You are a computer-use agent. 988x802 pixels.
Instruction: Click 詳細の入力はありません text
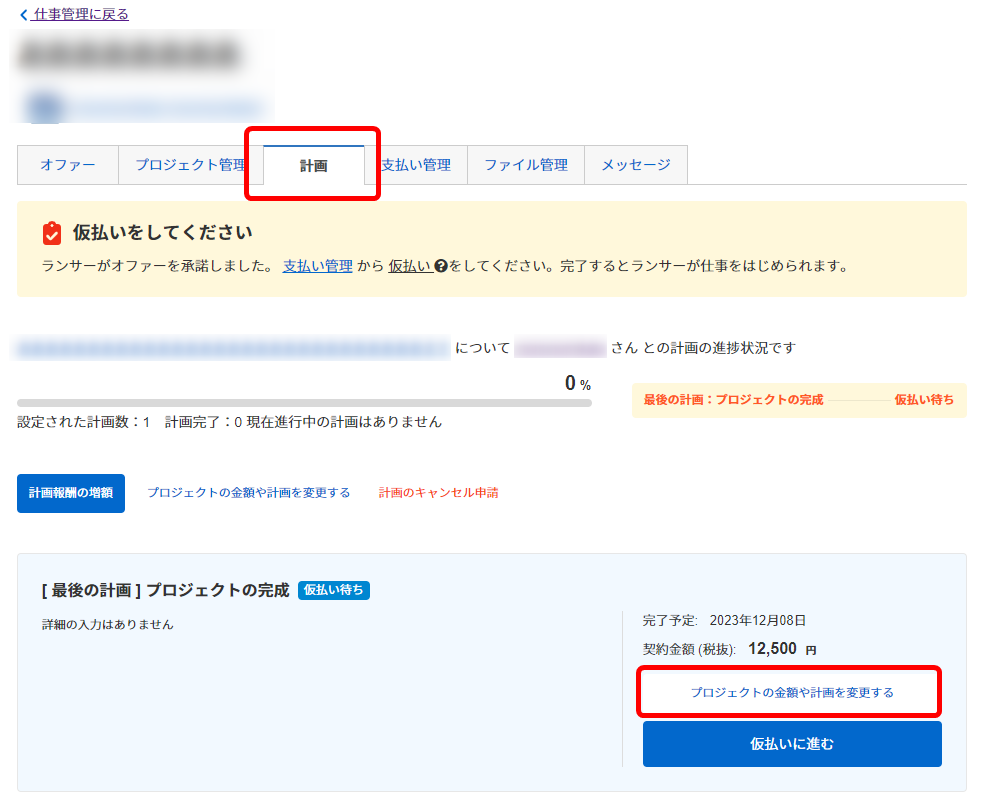point(108,624)
